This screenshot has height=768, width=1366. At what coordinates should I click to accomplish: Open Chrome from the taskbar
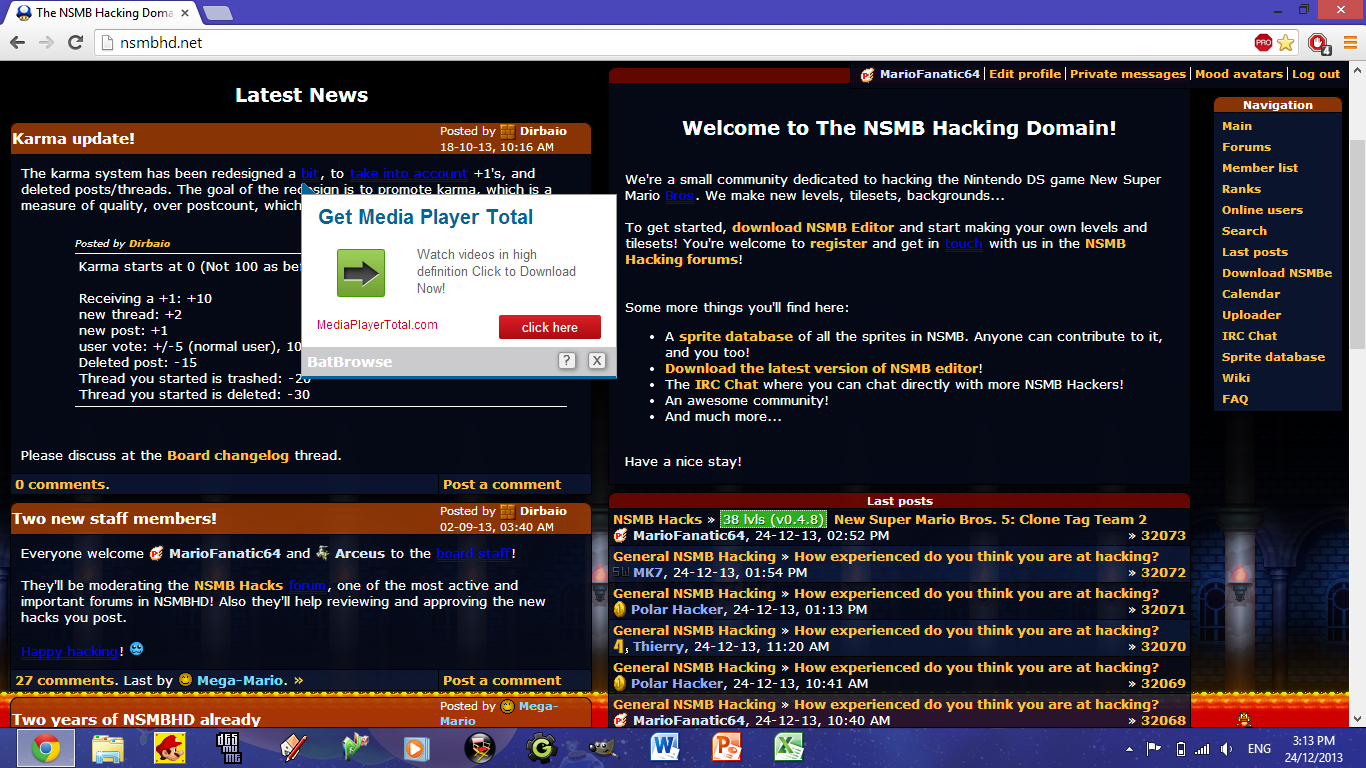point(45,748)
